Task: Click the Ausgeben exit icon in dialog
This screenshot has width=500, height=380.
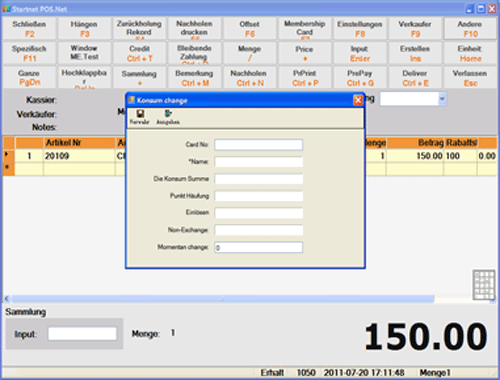Action: click(168, 114)
